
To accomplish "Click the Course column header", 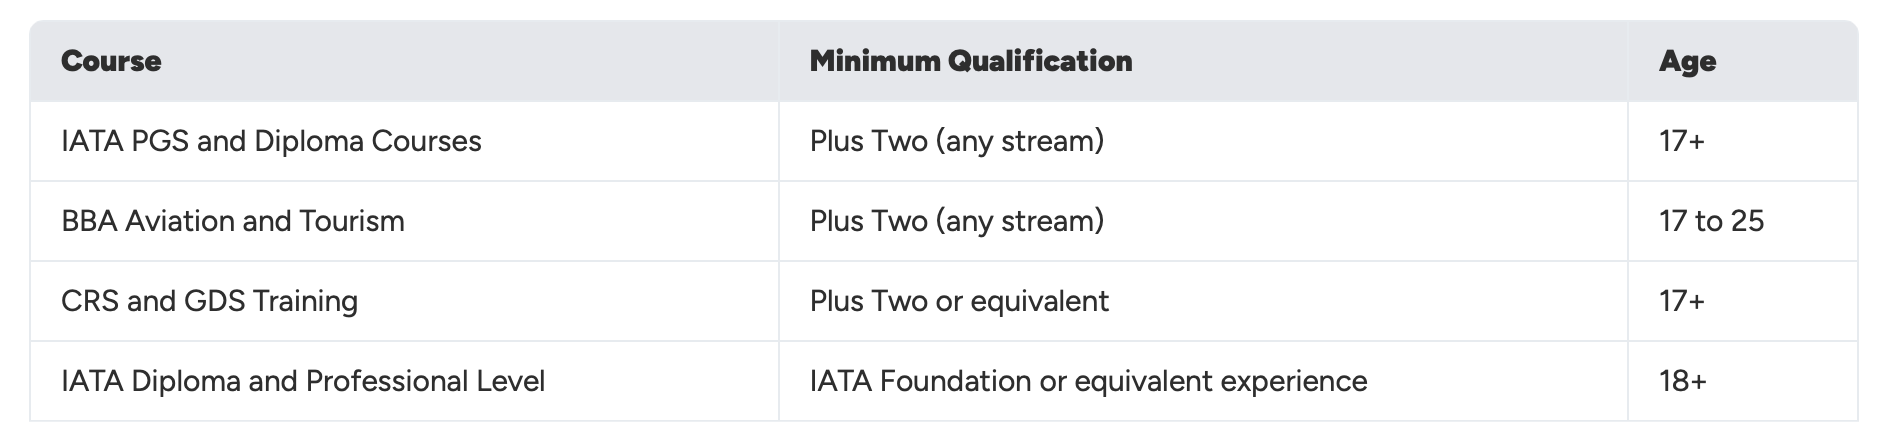I will point(111,61).
